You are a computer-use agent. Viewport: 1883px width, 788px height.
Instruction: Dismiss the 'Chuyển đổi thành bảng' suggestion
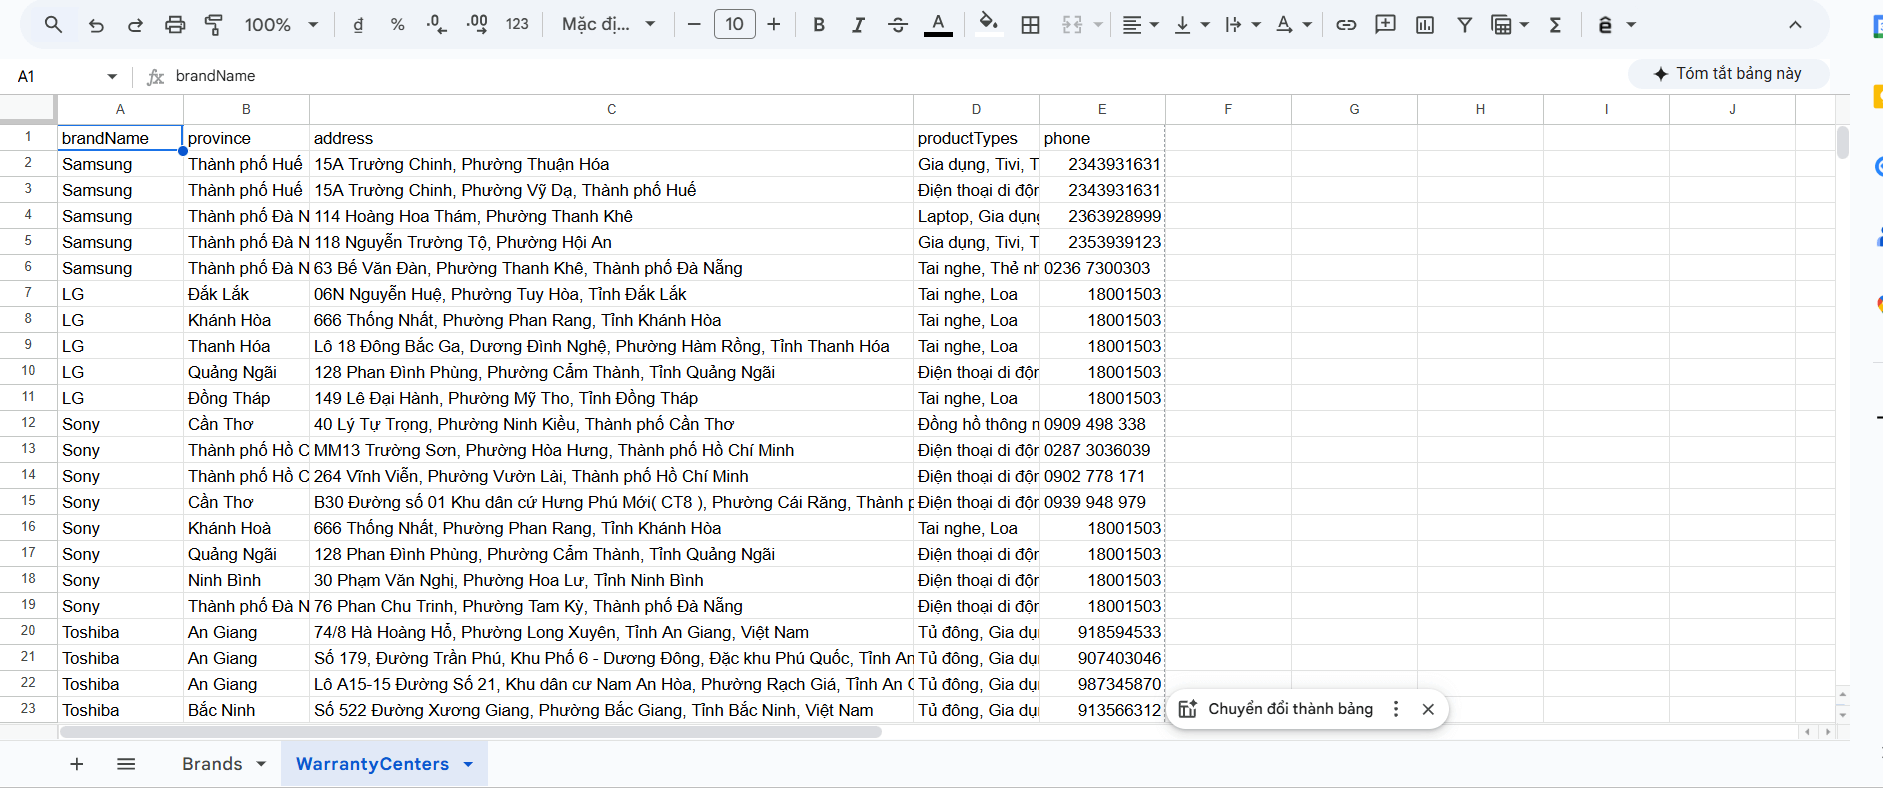[1428, 709]
